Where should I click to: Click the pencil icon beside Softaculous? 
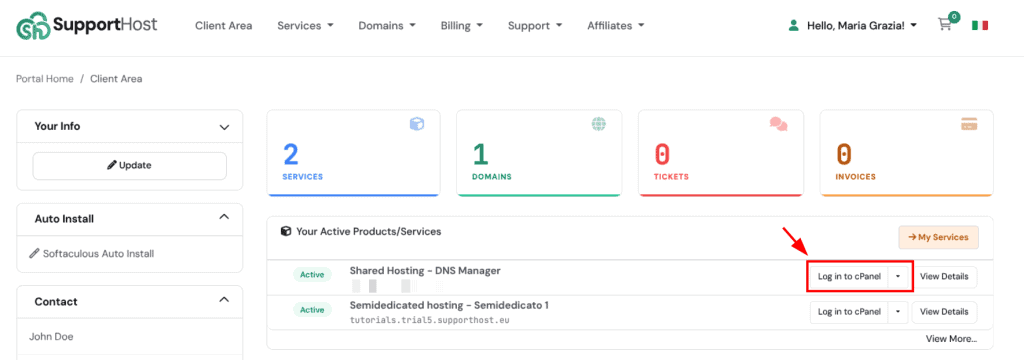tap(35, 254)
